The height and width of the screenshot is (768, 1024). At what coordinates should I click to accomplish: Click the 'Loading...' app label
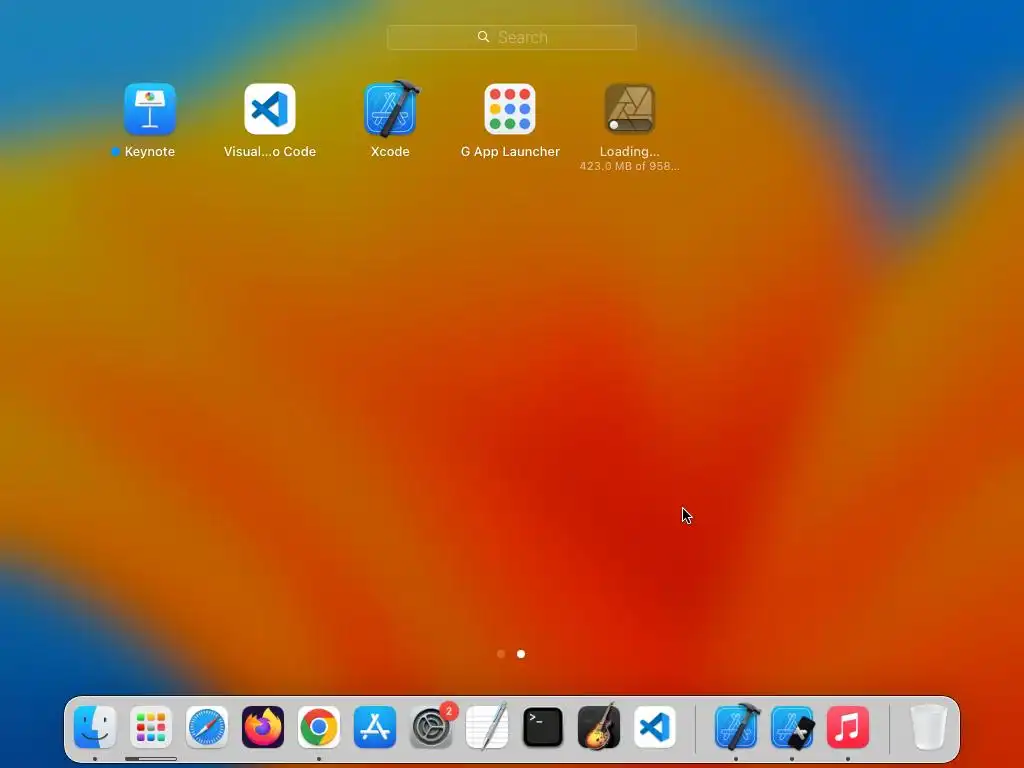630,152
